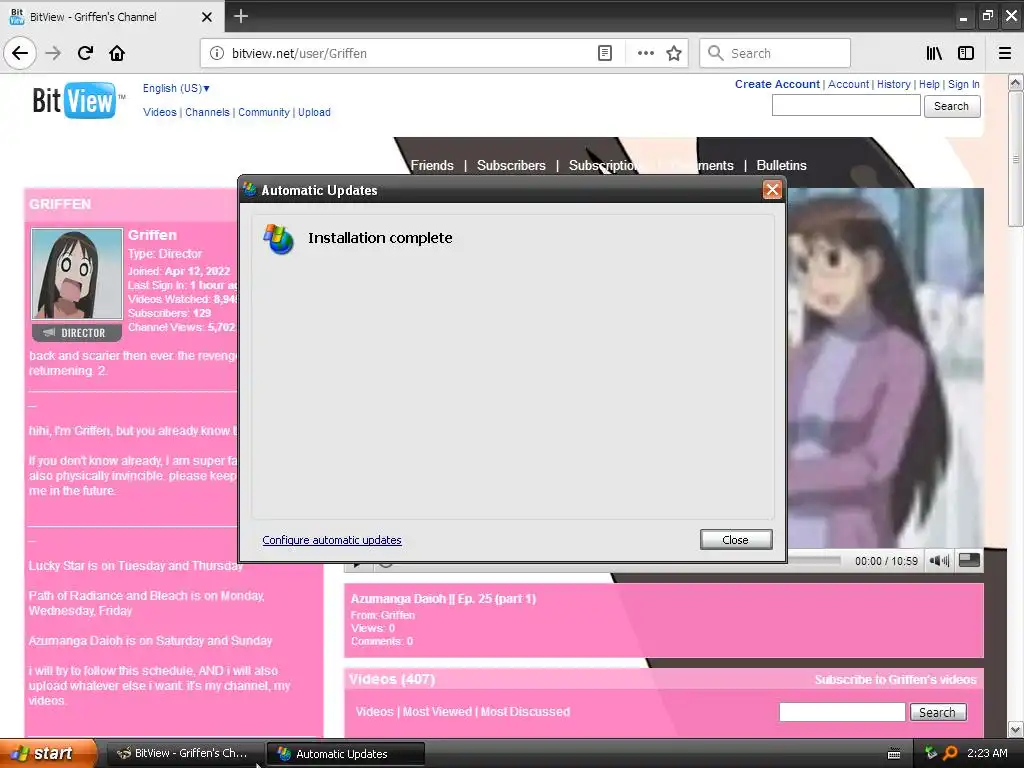Bookmark this page with the star icon
This screenshot has height=768, width=1024.
click(674, 53)
